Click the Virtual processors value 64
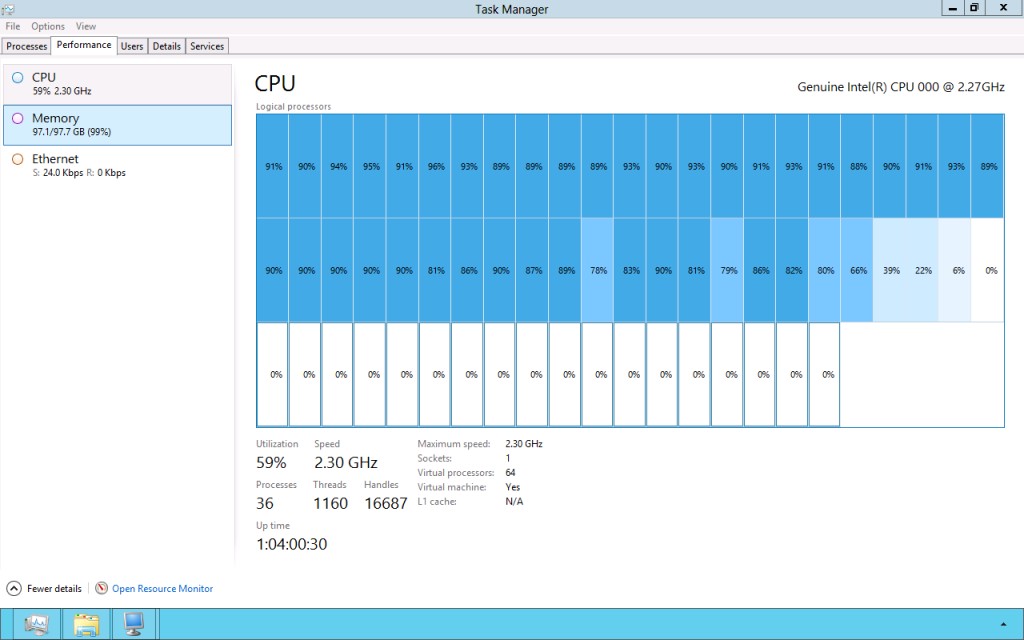 click(510, 472)
